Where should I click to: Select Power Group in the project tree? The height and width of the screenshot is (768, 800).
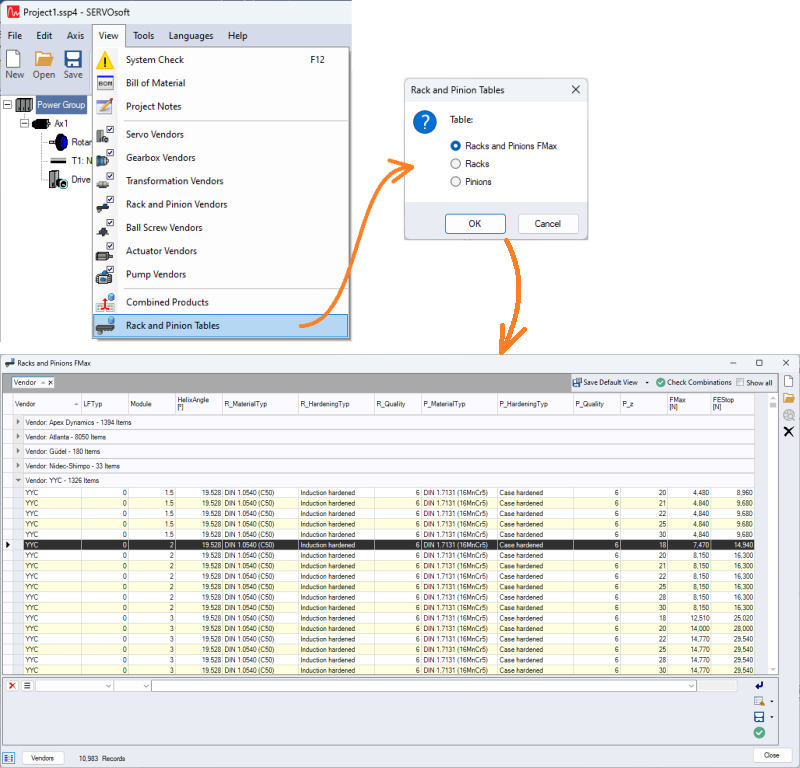coord(61,104)
